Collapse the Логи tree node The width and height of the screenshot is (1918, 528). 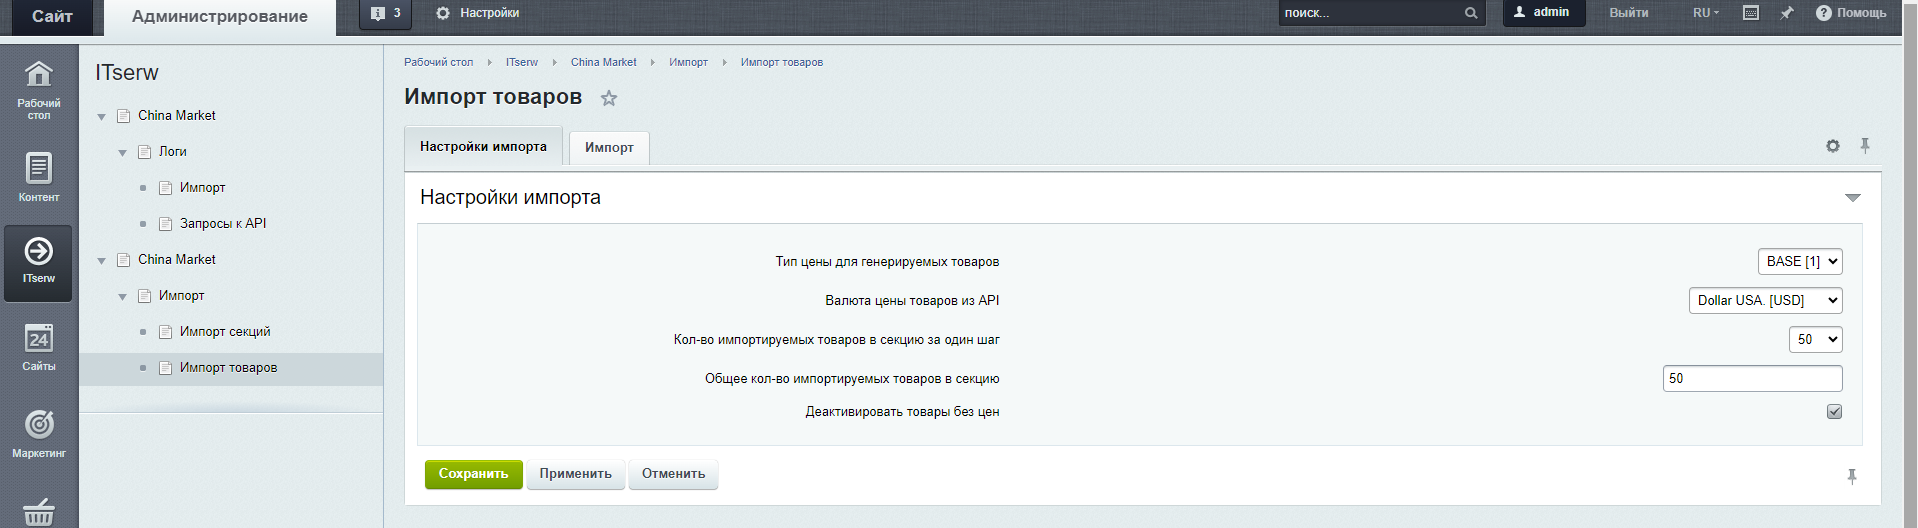tap(123, 153)
